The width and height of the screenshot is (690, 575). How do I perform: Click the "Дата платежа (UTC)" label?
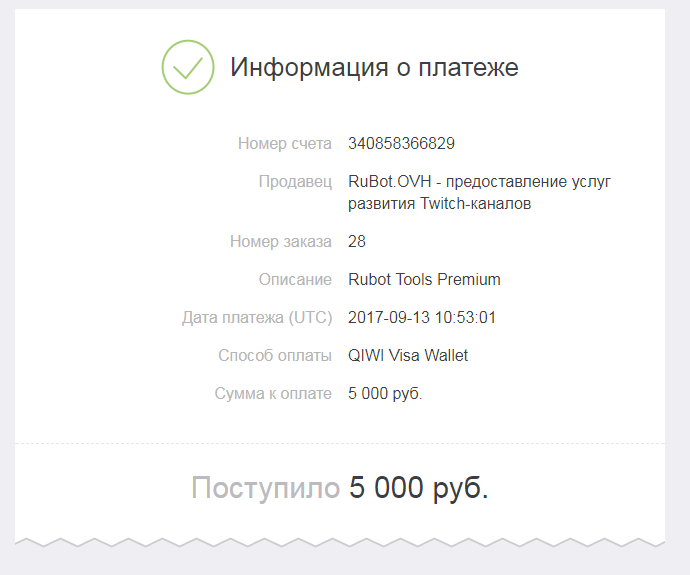tap(256, 318)
